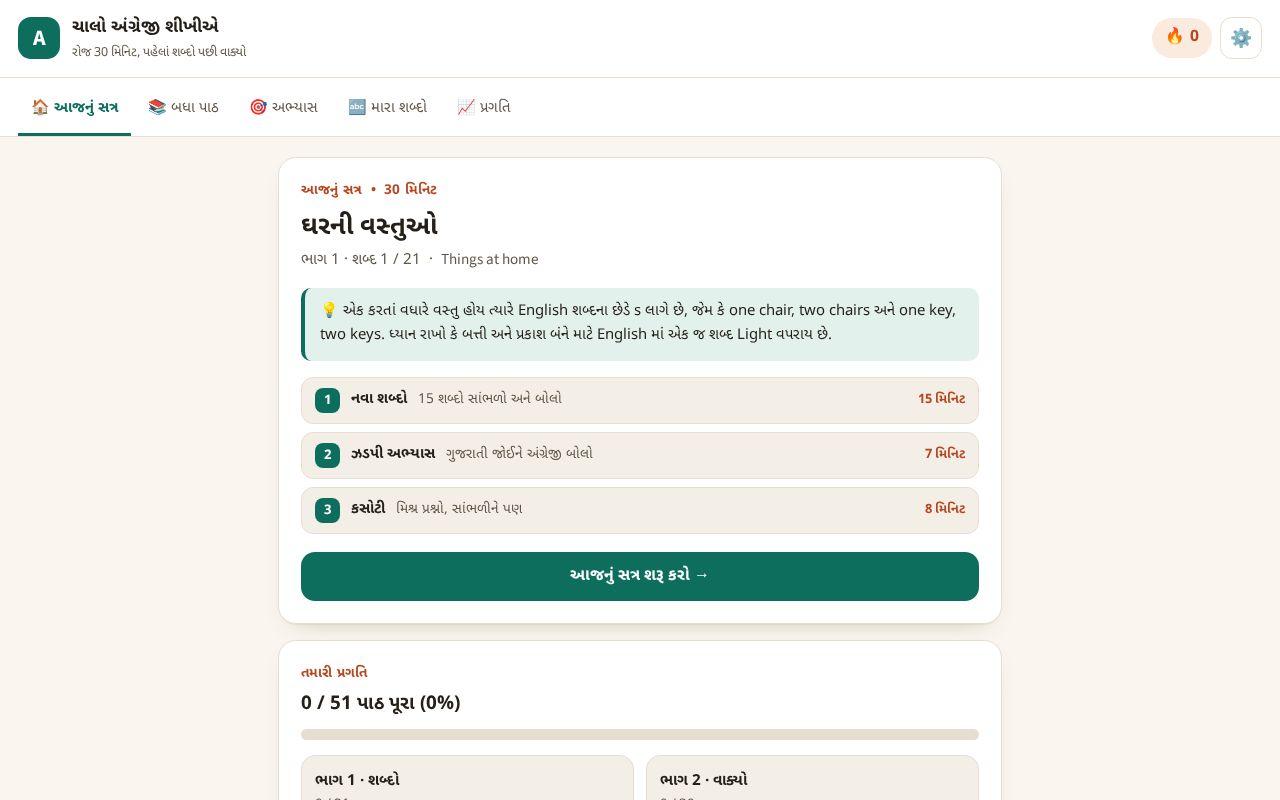The height and width of the screenshot is (800, 1280).
Task: Click the lesson progress bar
Action: 640,734
